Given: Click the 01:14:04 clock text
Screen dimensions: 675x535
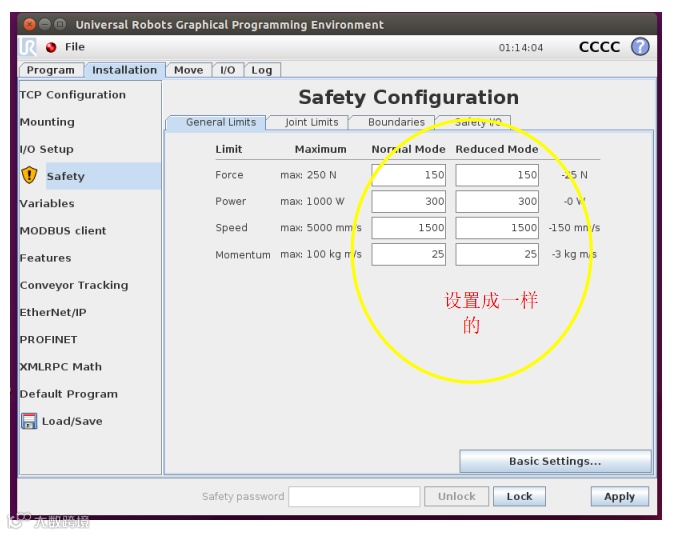Looking at the screenshot, I should pos(520,47).
